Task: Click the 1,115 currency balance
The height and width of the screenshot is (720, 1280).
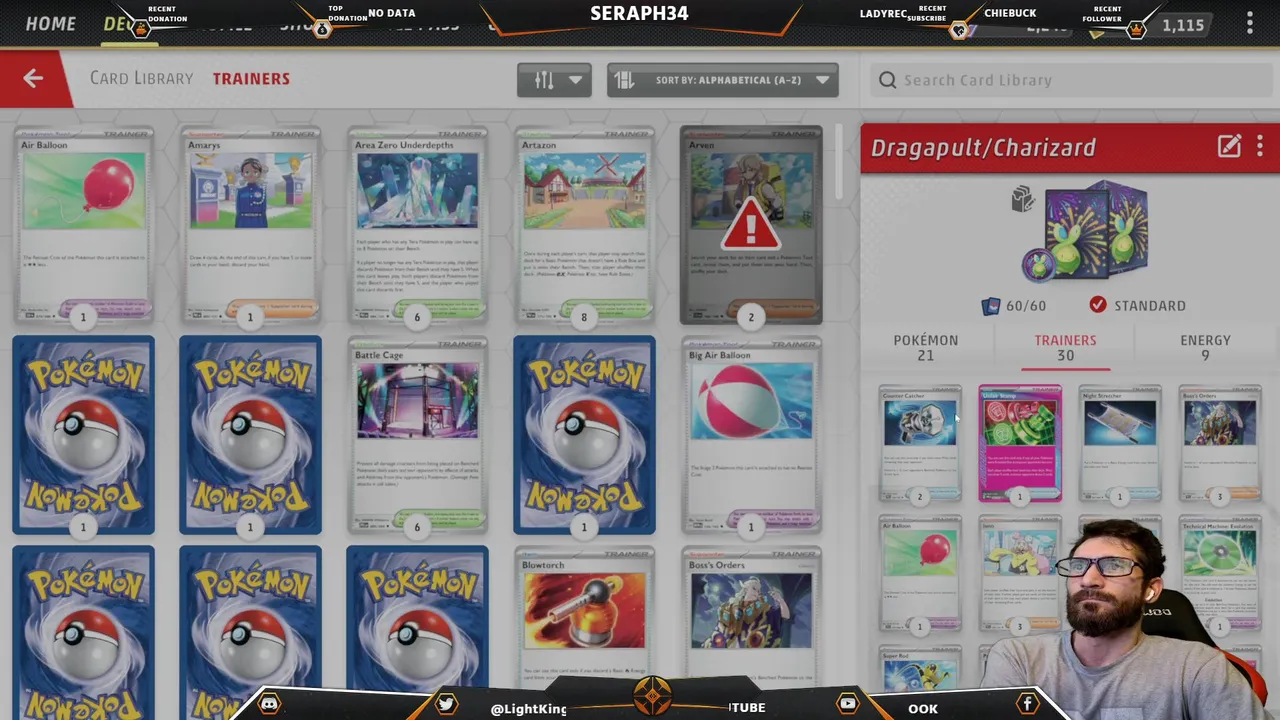Action: (x=1183, y=26)
